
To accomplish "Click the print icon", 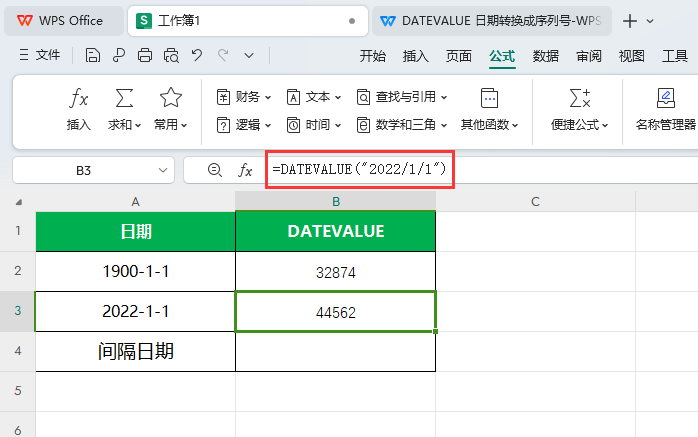I will (x=145, y=56).
